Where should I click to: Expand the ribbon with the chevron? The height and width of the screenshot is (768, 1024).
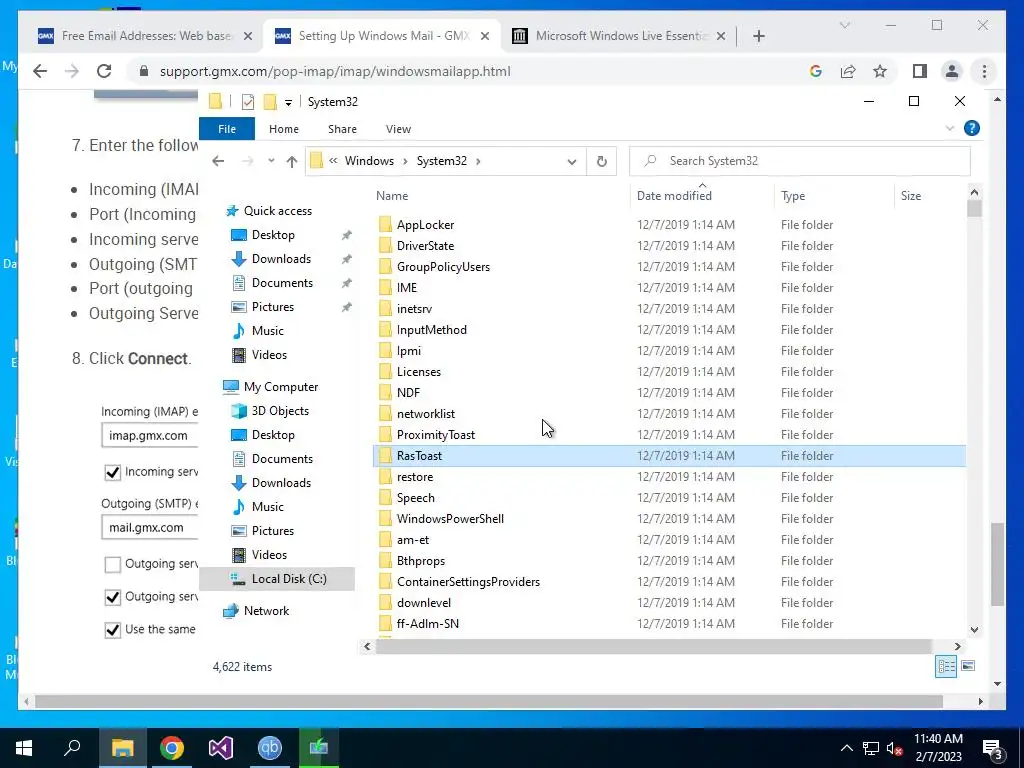pyautogui.click(x=950, y=129)
